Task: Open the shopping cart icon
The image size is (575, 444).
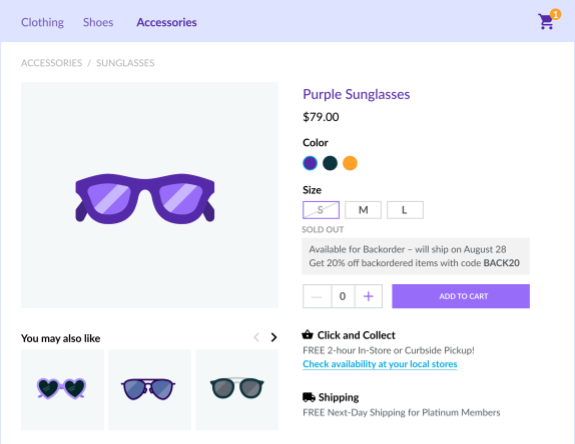Action: tap(546, 22)
